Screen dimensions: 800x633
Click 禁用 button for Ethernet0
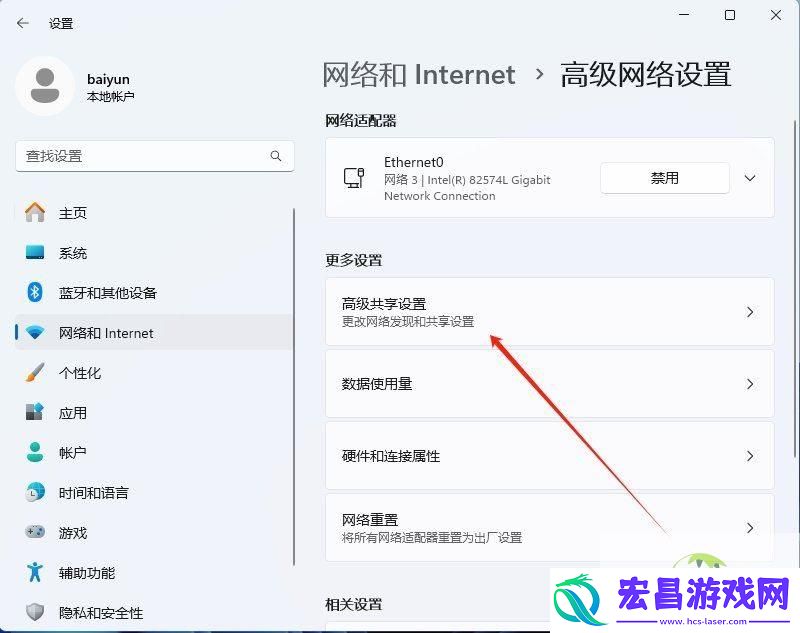pyautogui.click(x=664, y=178)
